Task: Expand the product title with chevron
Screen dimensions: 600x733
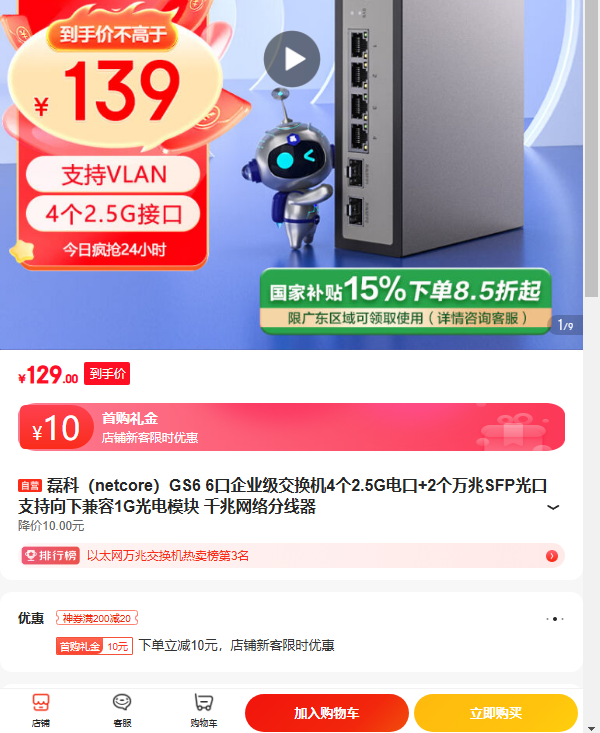Action: pos(553,507)
